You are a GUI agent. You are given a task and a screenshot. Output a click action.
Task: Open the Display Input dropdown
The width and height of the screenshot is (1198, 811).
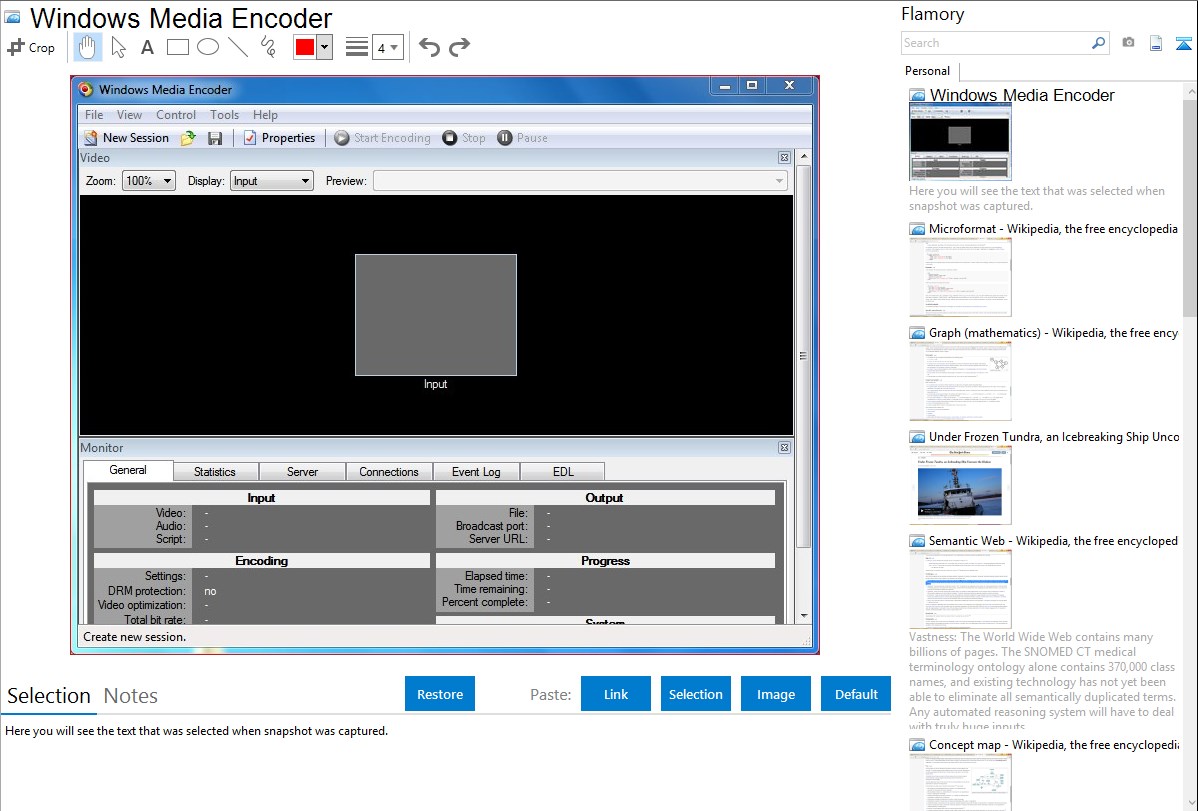pyautogui.click(x=272, y=180)
